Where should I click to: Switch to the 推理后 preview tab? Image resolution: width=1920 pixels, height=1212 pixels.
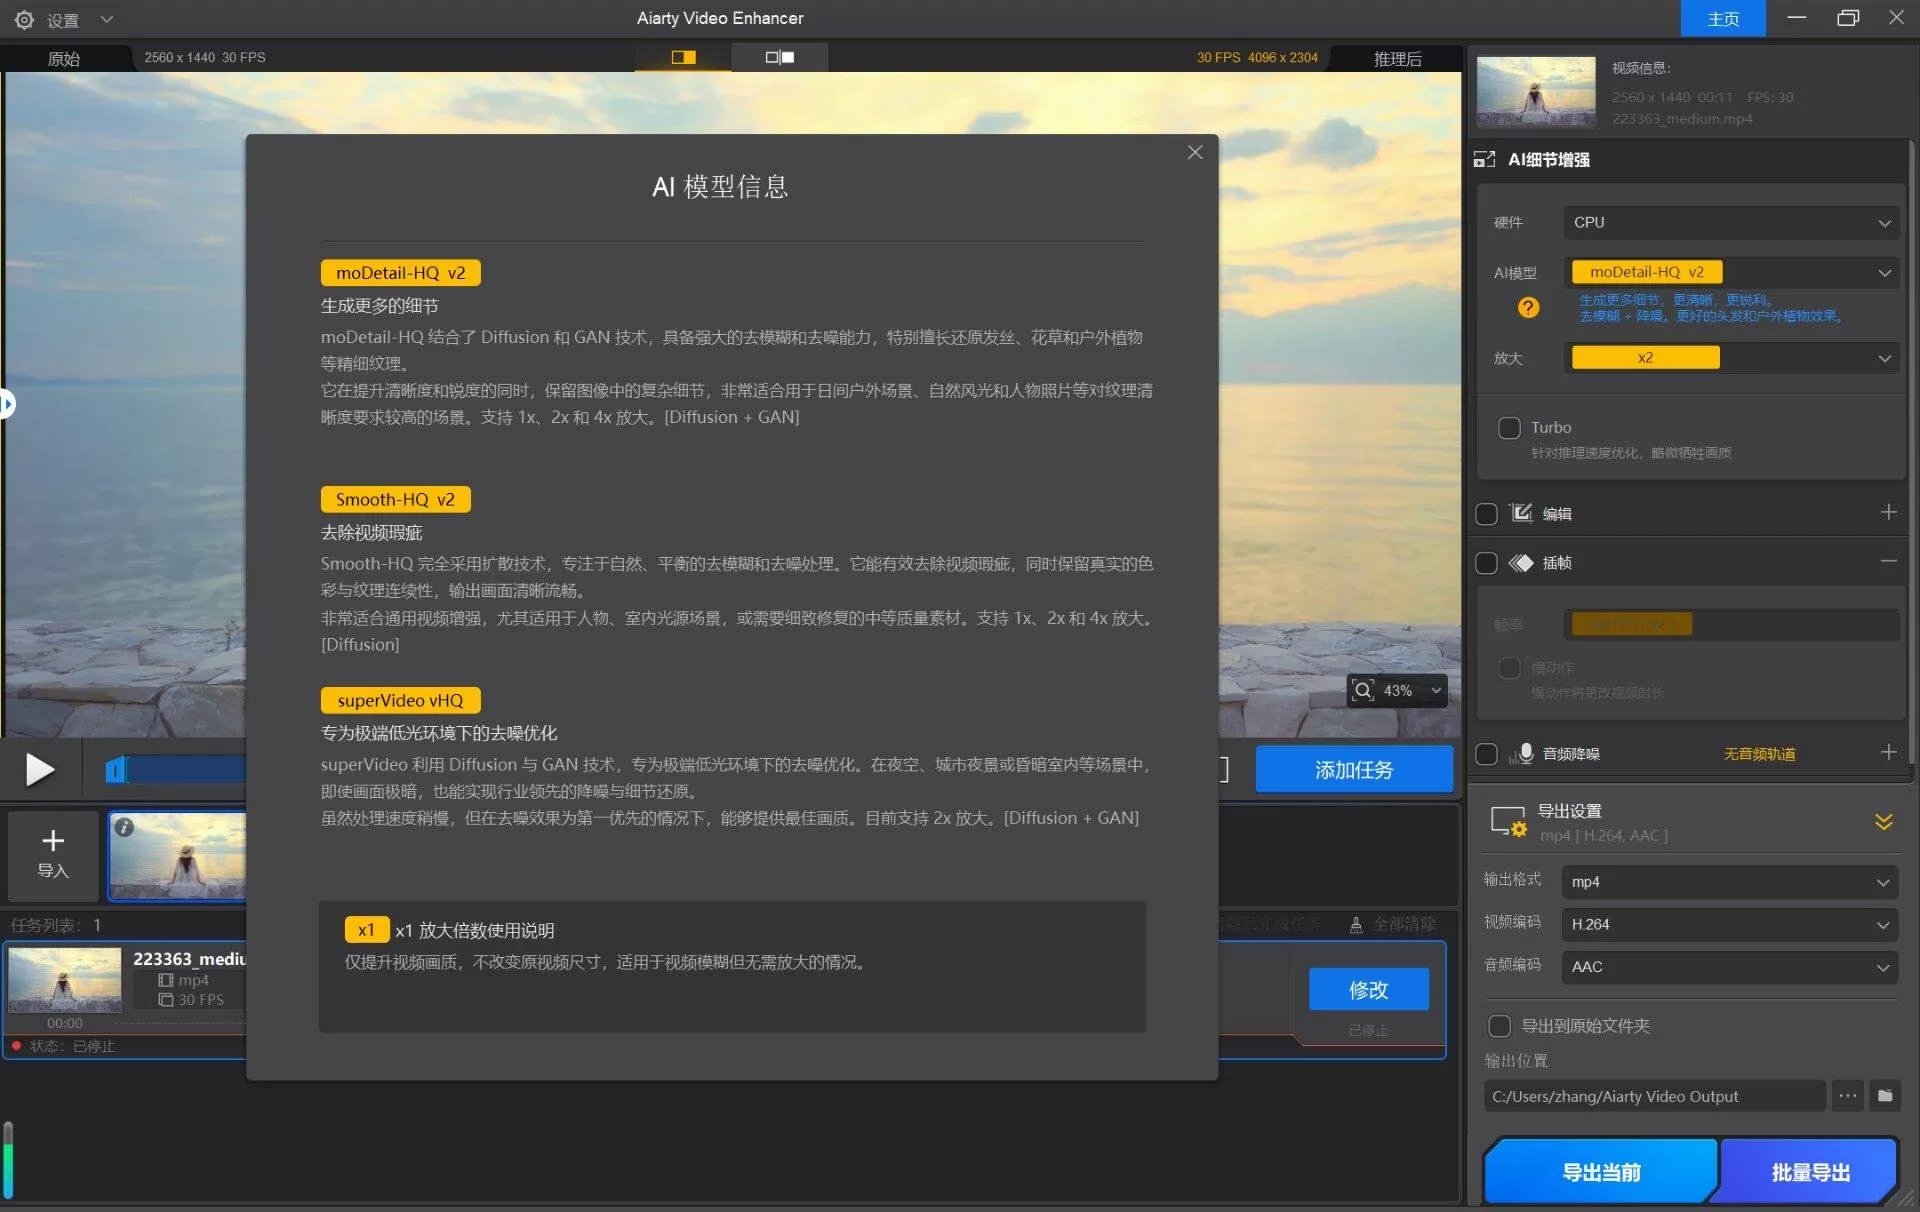point(1397,57)
